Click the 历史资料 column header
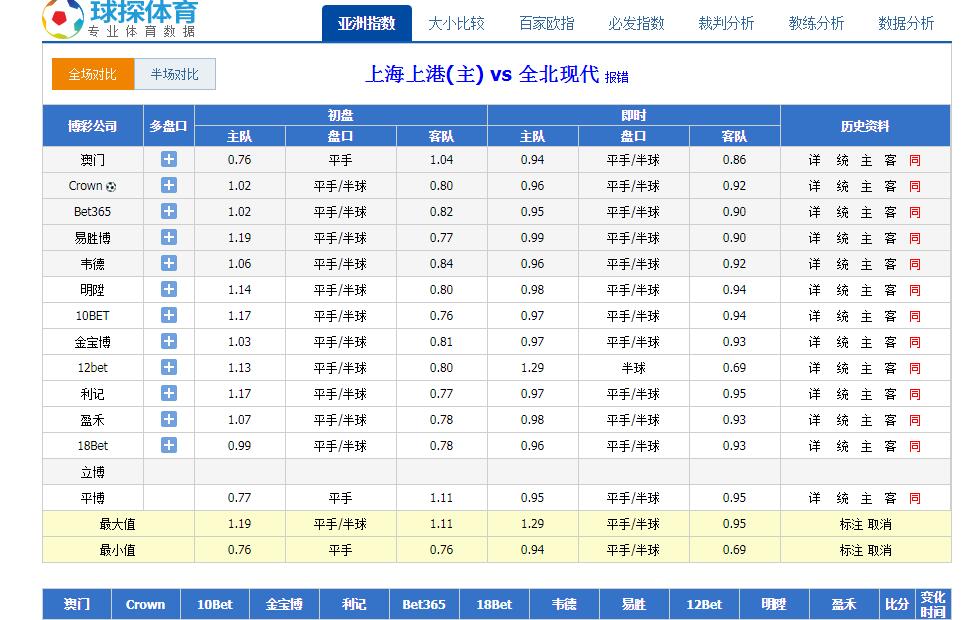Image resolution: width=969 pixels, height=620 pixels. pyautogui.click(x=865, y=126)
